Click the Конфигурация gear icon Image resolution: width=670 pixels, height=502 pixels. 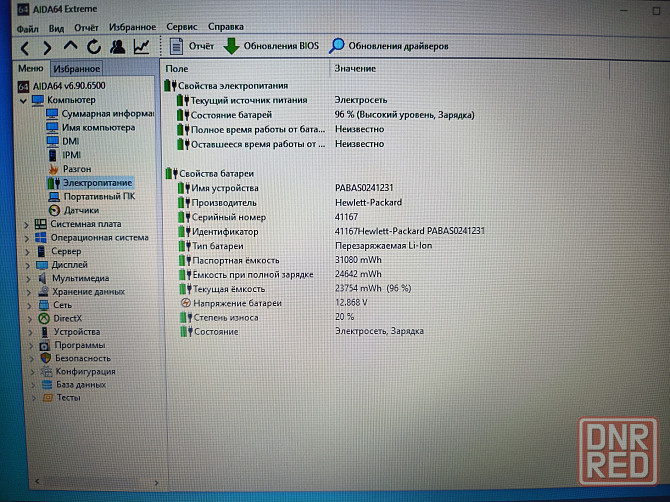point(46,372)
